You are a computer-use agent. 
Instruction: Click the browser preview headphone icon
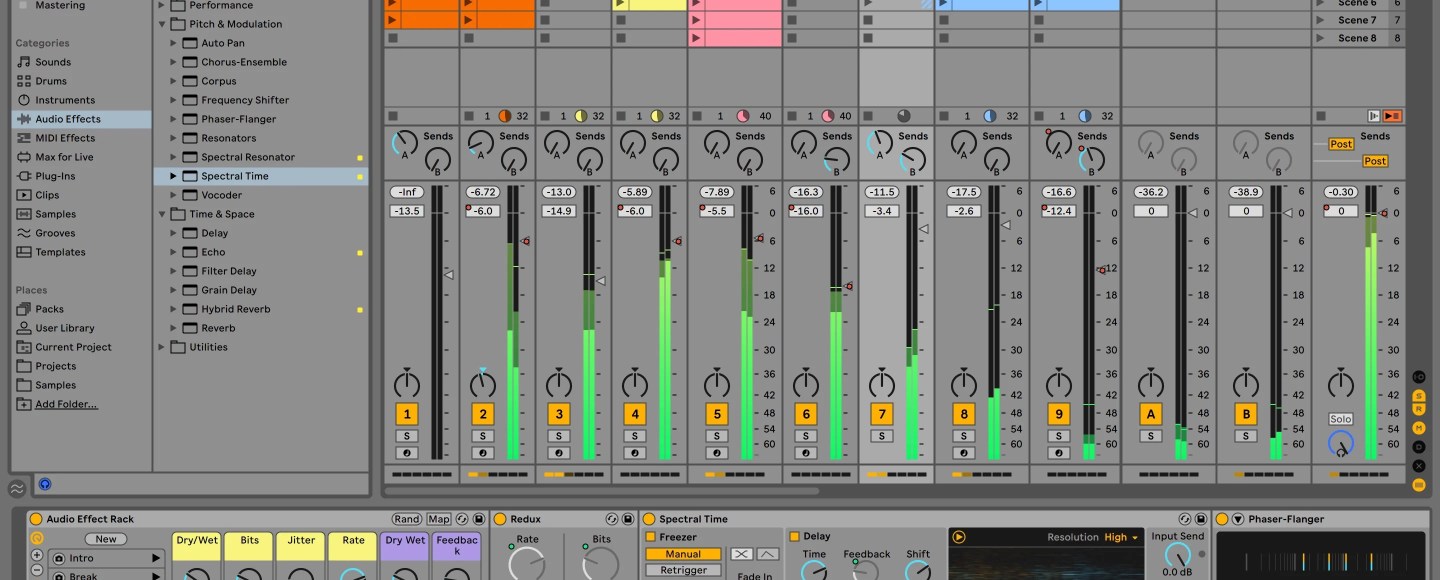click(45, 484)
